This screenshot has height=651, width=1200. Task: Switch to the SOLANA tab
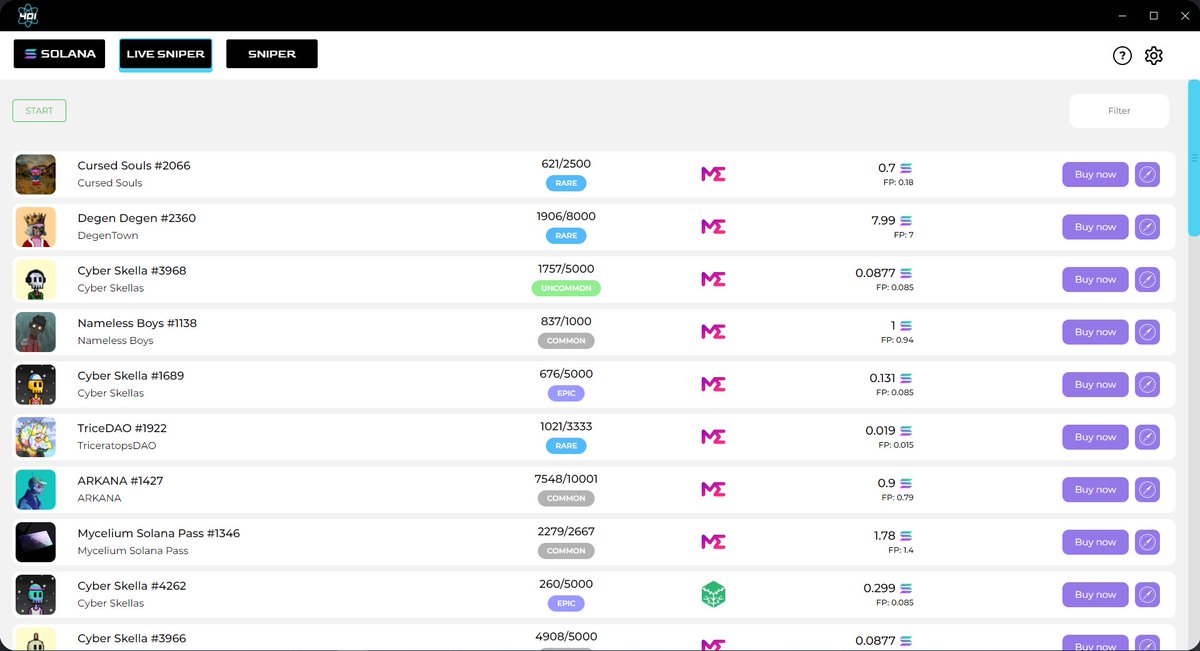tap(59, 54)
